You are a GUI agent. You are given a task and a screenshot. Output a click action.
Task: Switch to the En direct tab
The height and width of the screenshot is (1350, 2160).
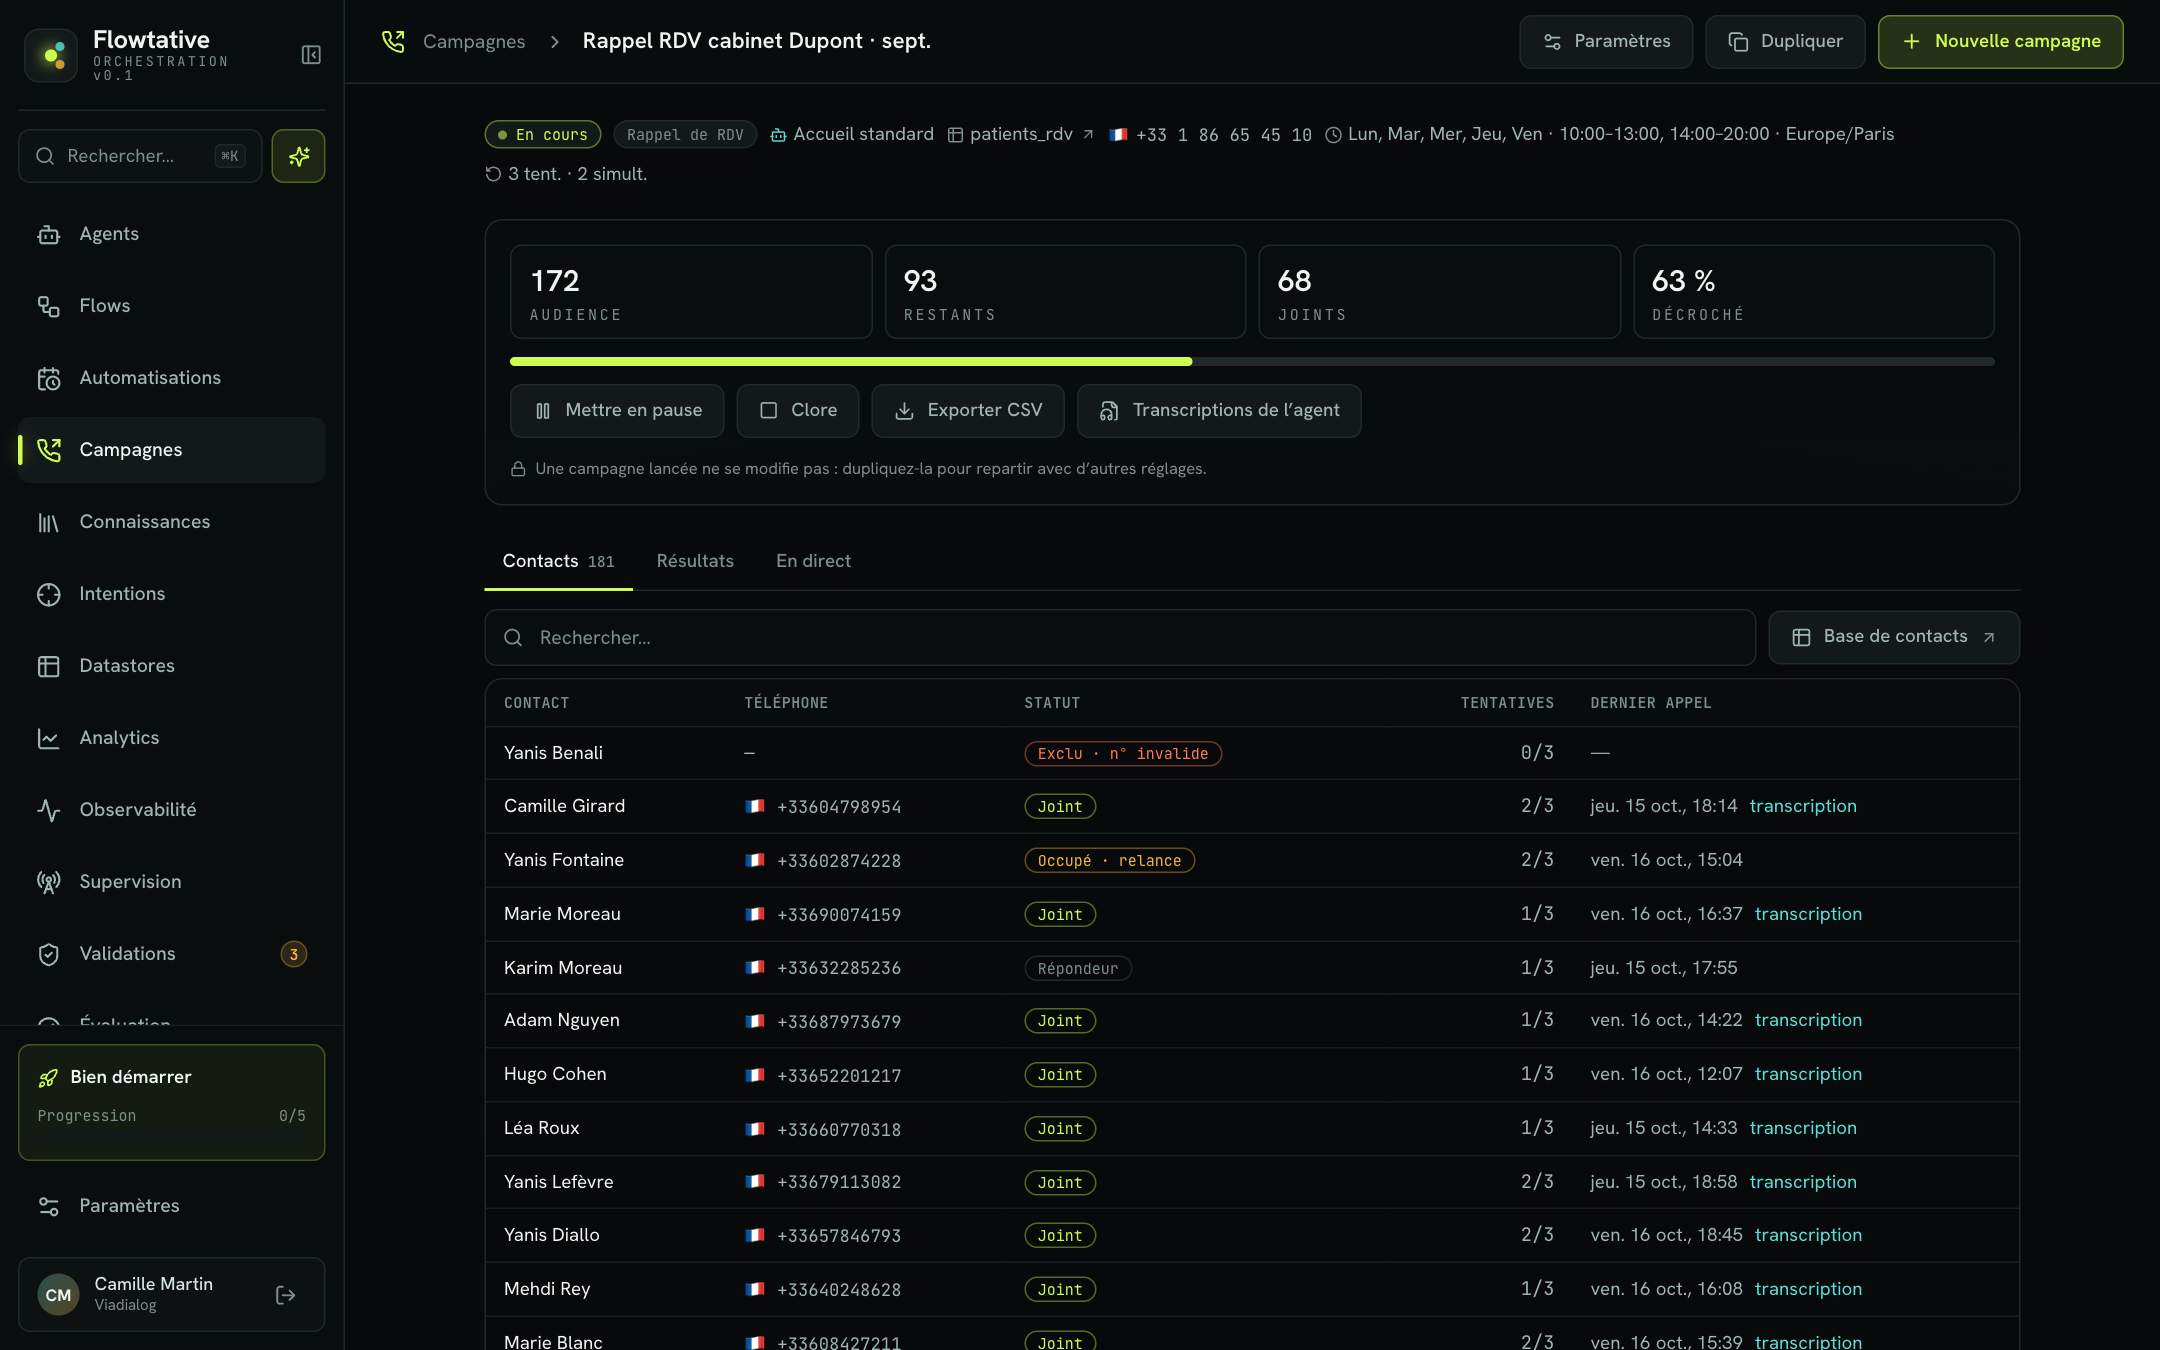pos(813,561)
